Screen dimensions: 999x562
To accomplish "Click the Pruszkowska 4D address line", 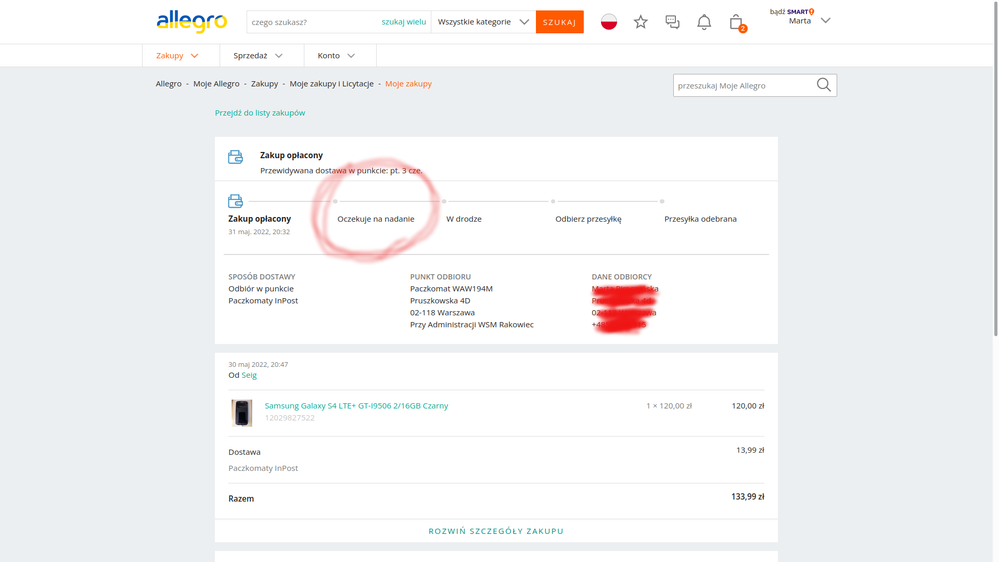I will [440, 301].
